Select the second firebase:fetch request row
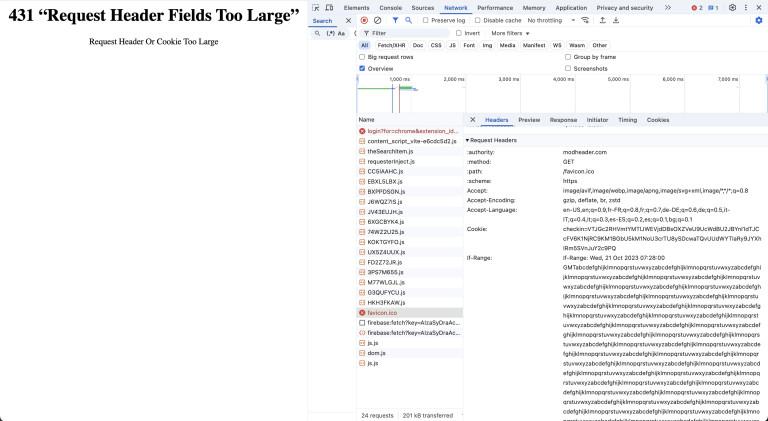The width and height of the screenshot is (768, 421). (x=409, y=333)
